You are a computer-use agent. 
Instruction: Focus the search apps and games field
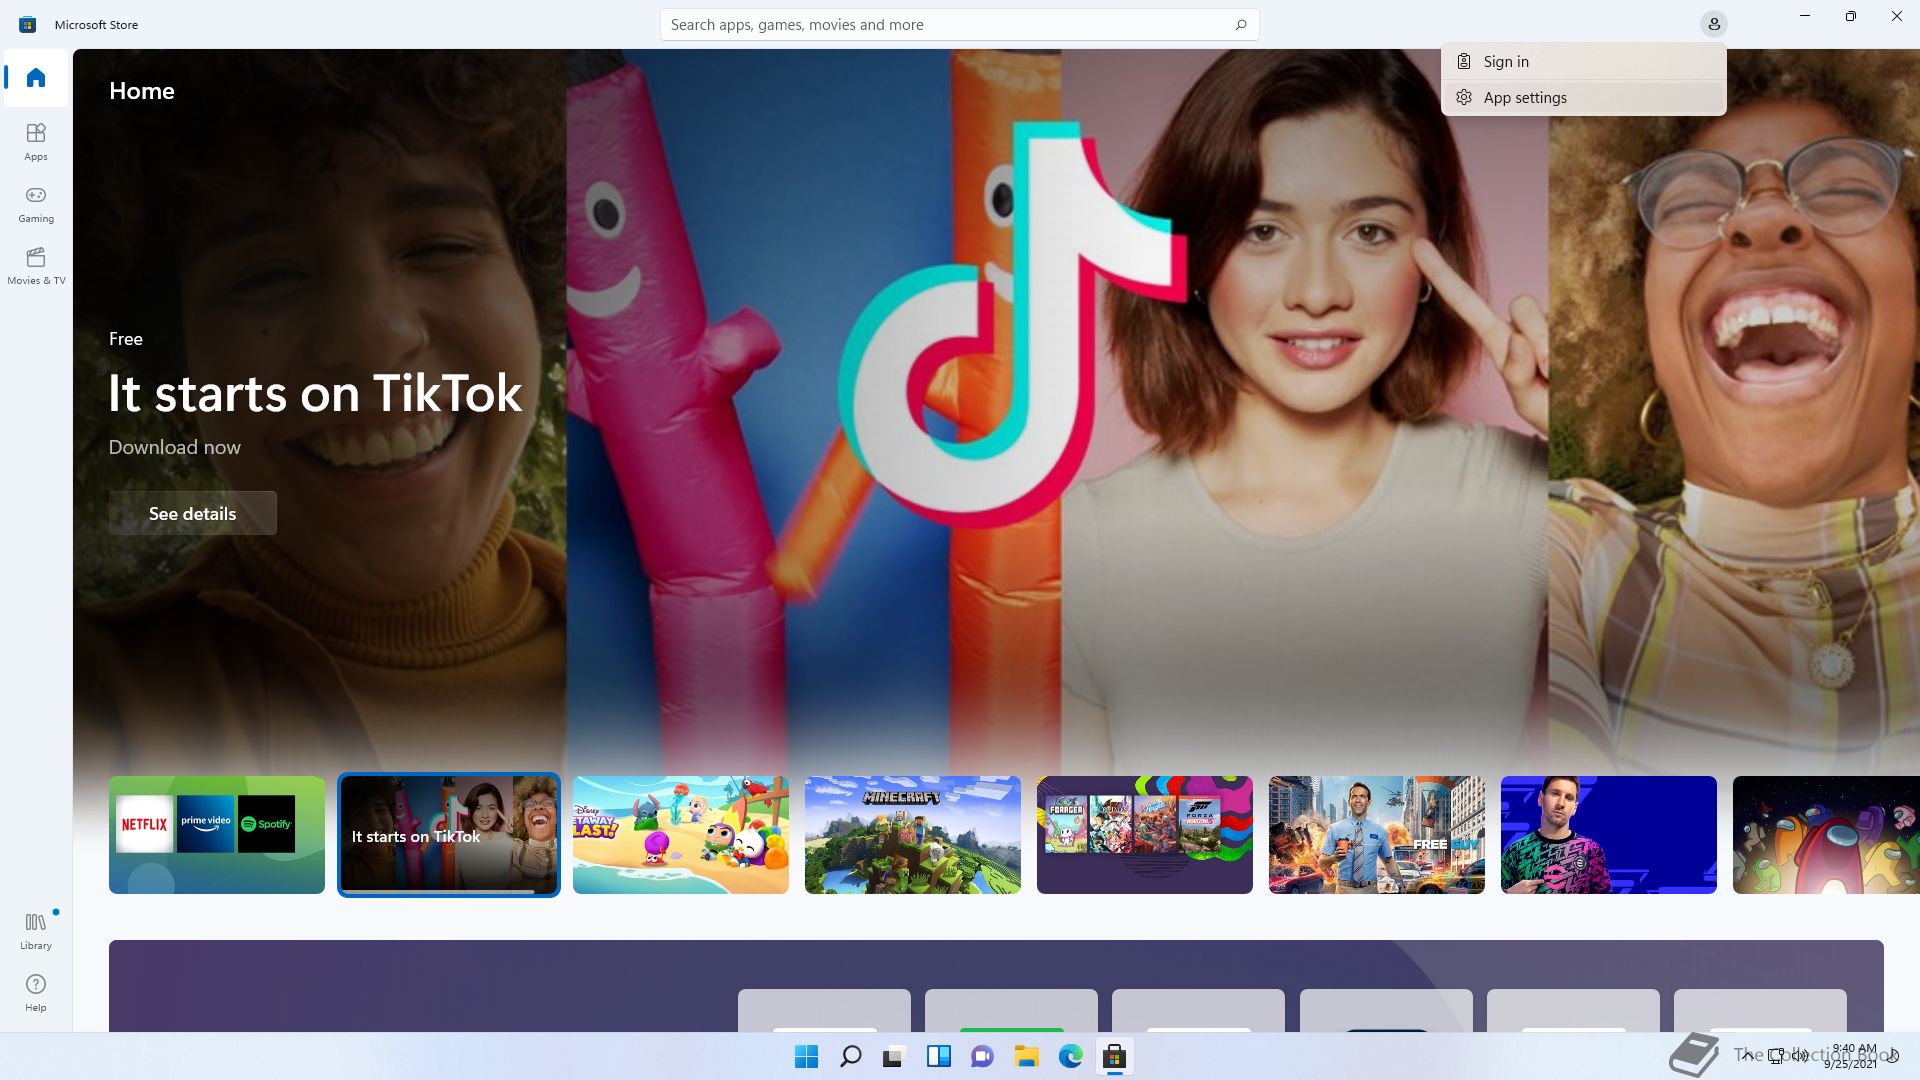(x=959, y=24)
